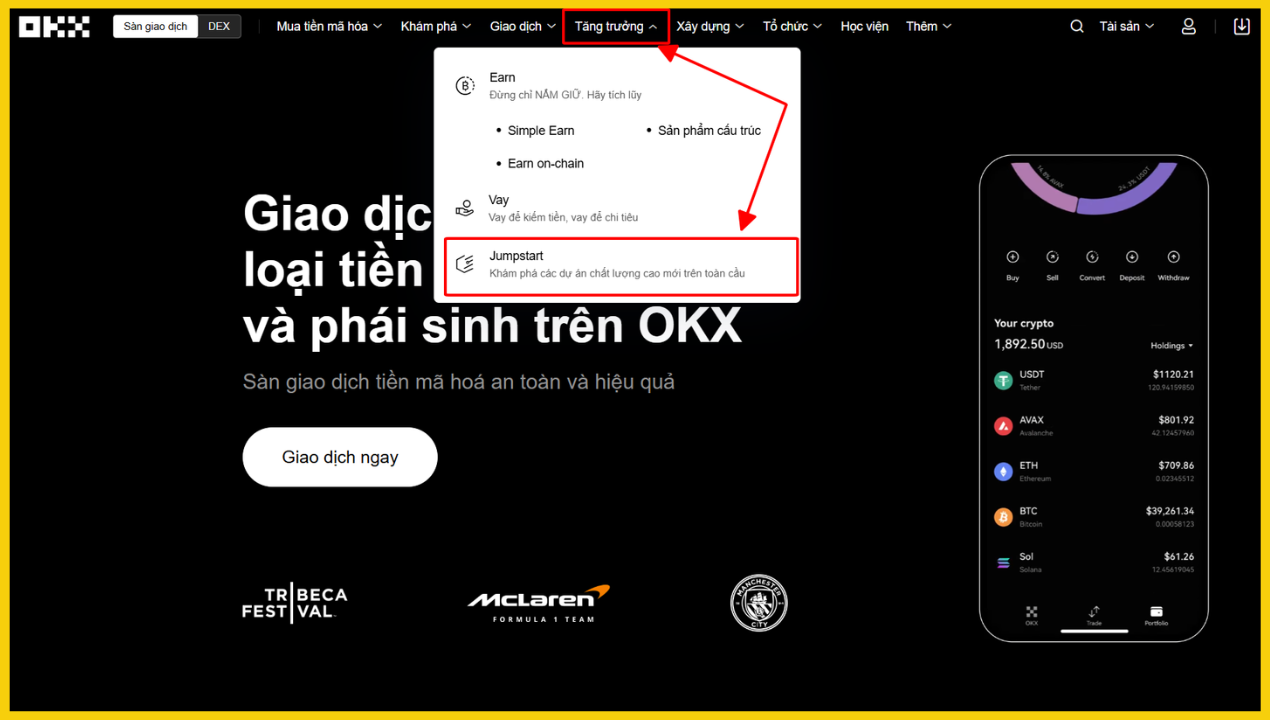Expand the Giao dịch menu

pyautogui.click(x=523, y=27)
